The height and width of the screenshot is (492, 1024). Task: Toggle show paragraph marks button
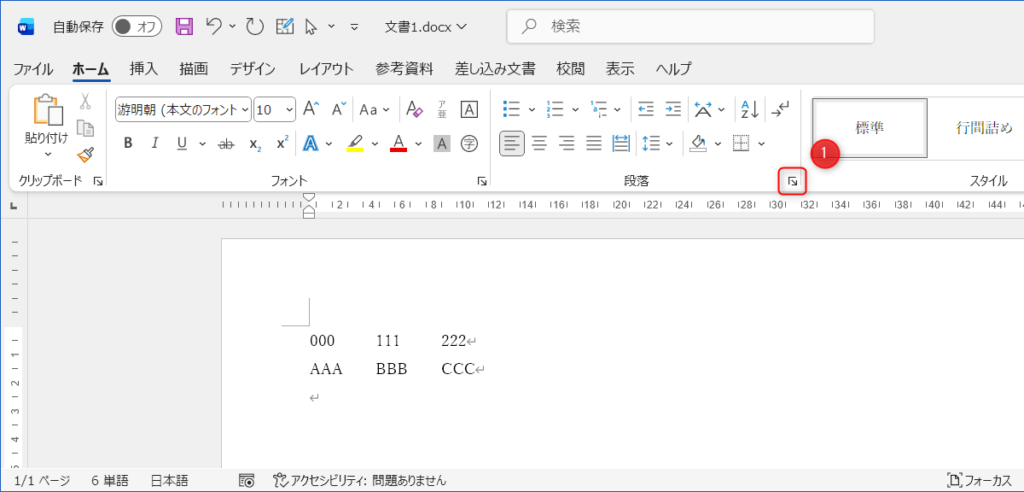[781, 109]
